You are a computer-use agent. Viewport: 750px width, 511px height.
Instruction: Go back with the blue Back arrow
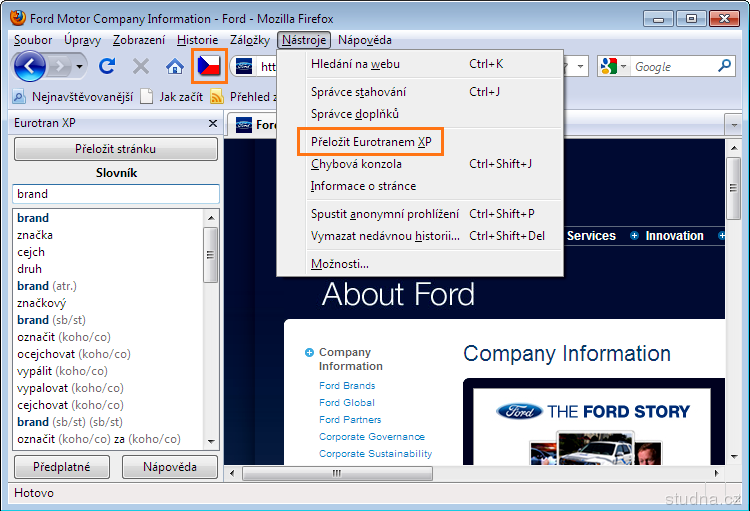(30, 66)
